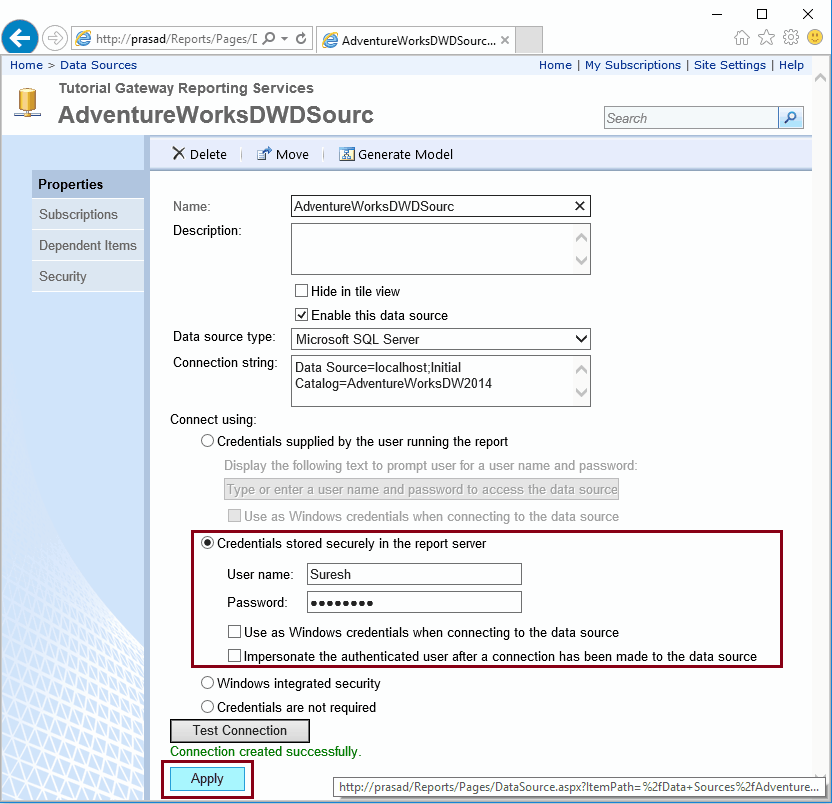Image resolution: width=832 pixels, height=804 pixels.
Task: Open Data source type dropdown
Action: 440,339
